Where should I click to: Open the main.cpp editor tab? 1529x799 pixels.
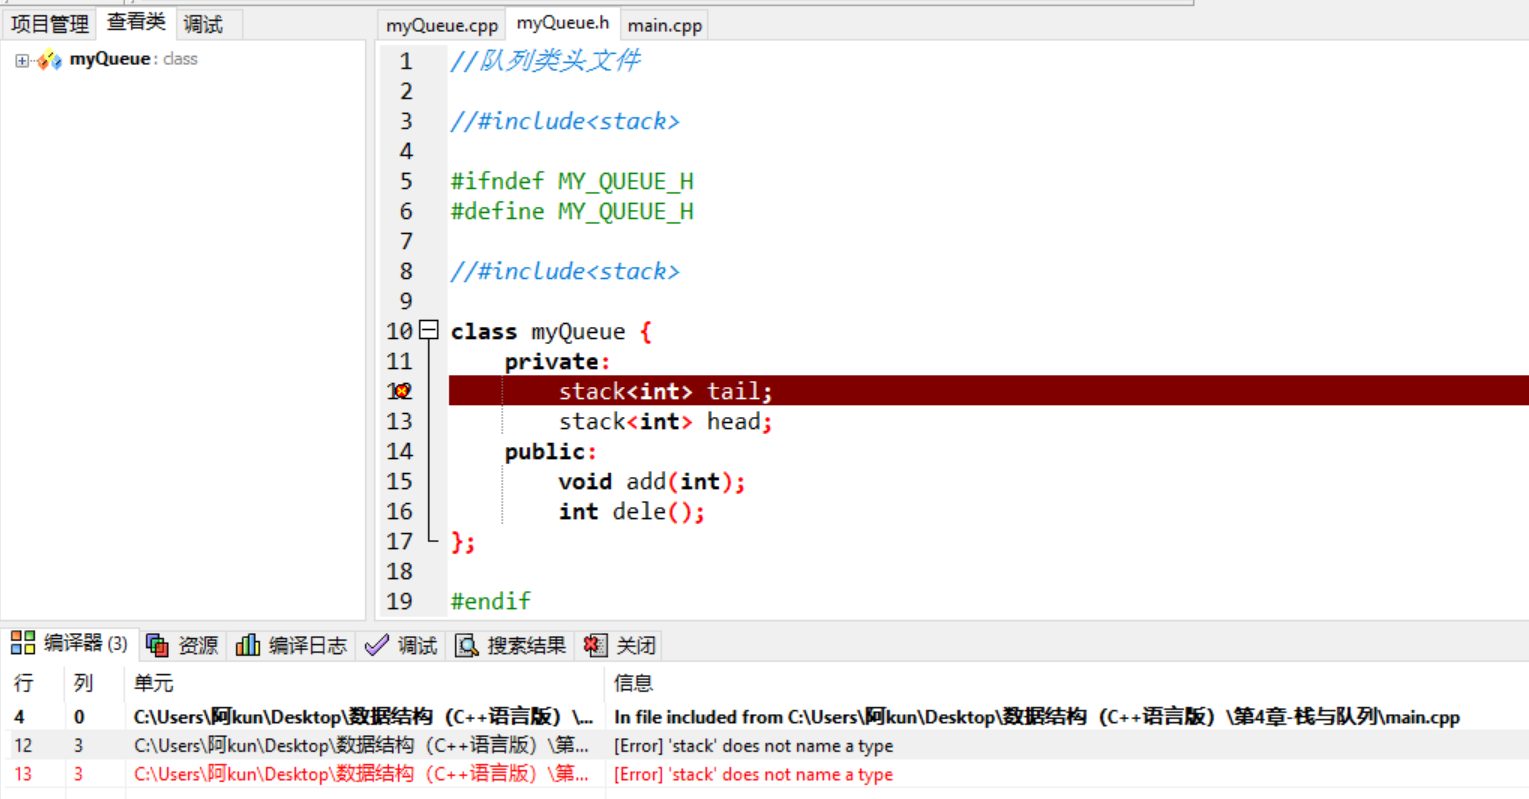[664, 25]
